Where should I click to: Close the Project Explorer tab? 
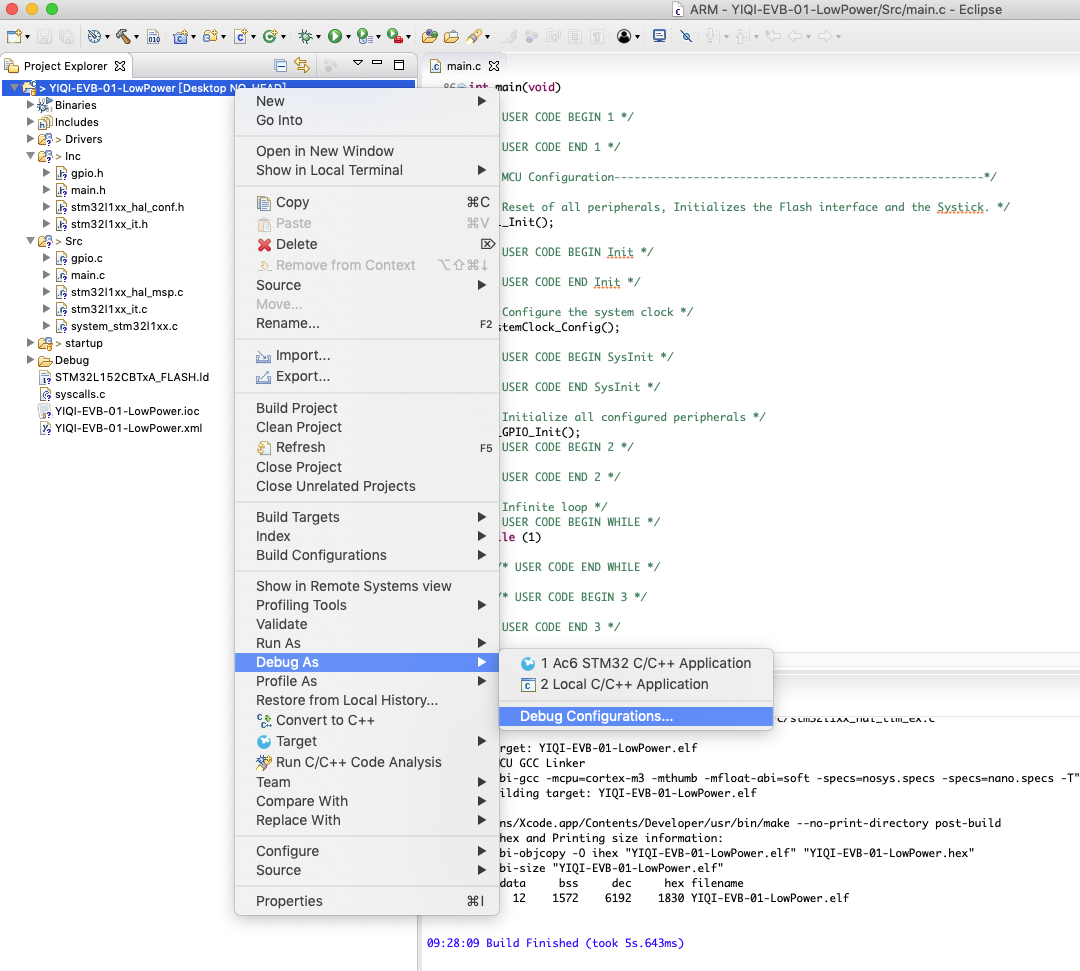[x=121, y=66]
